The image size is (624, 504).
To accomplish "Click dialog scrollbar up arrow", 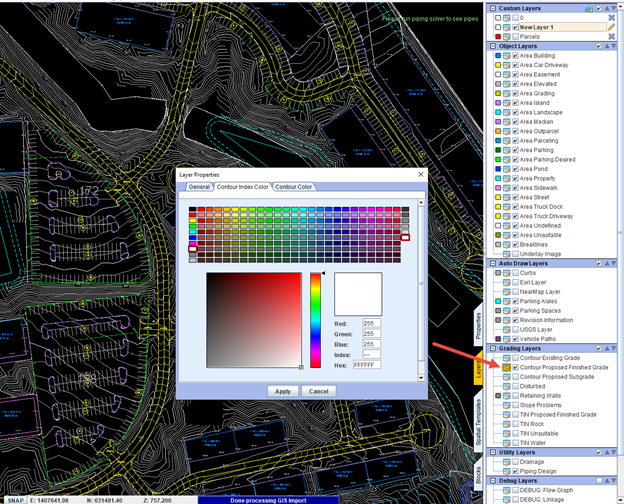I will click(x=421, y=203).
